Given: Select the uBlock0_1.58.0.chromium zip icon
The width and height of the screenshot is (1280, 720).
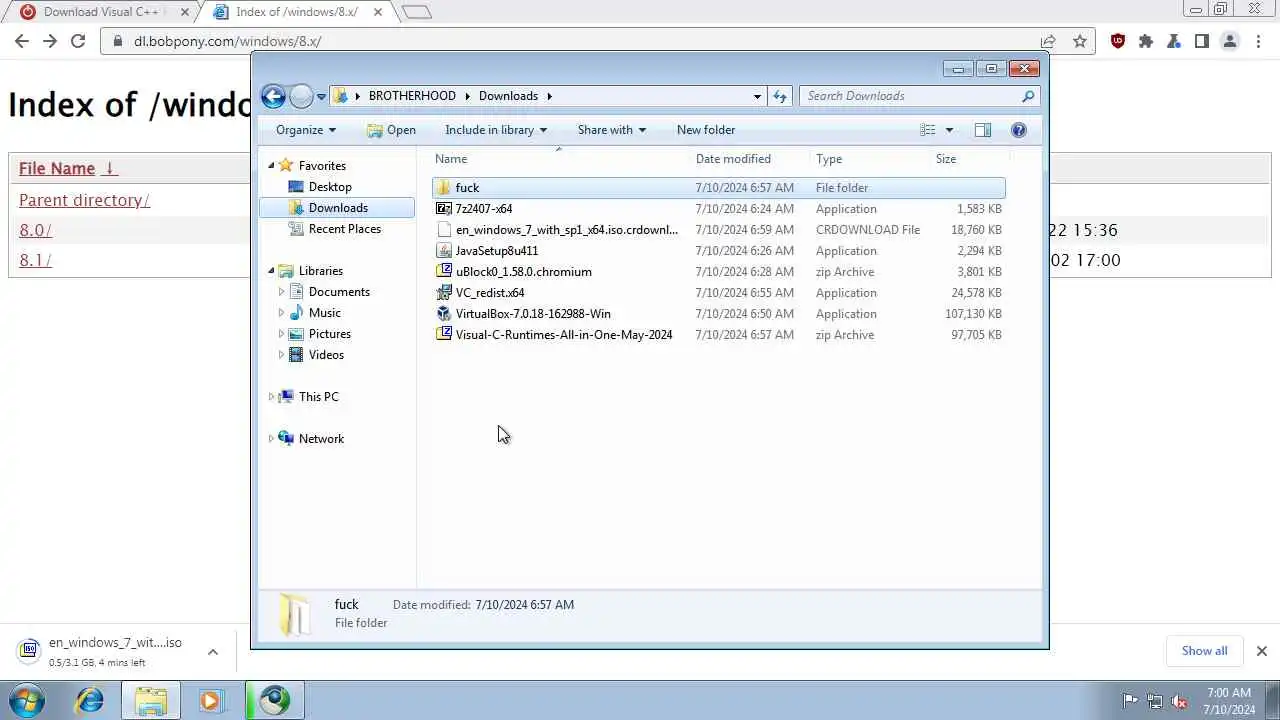Looking at the screenshot, I should tap(444, 272).
